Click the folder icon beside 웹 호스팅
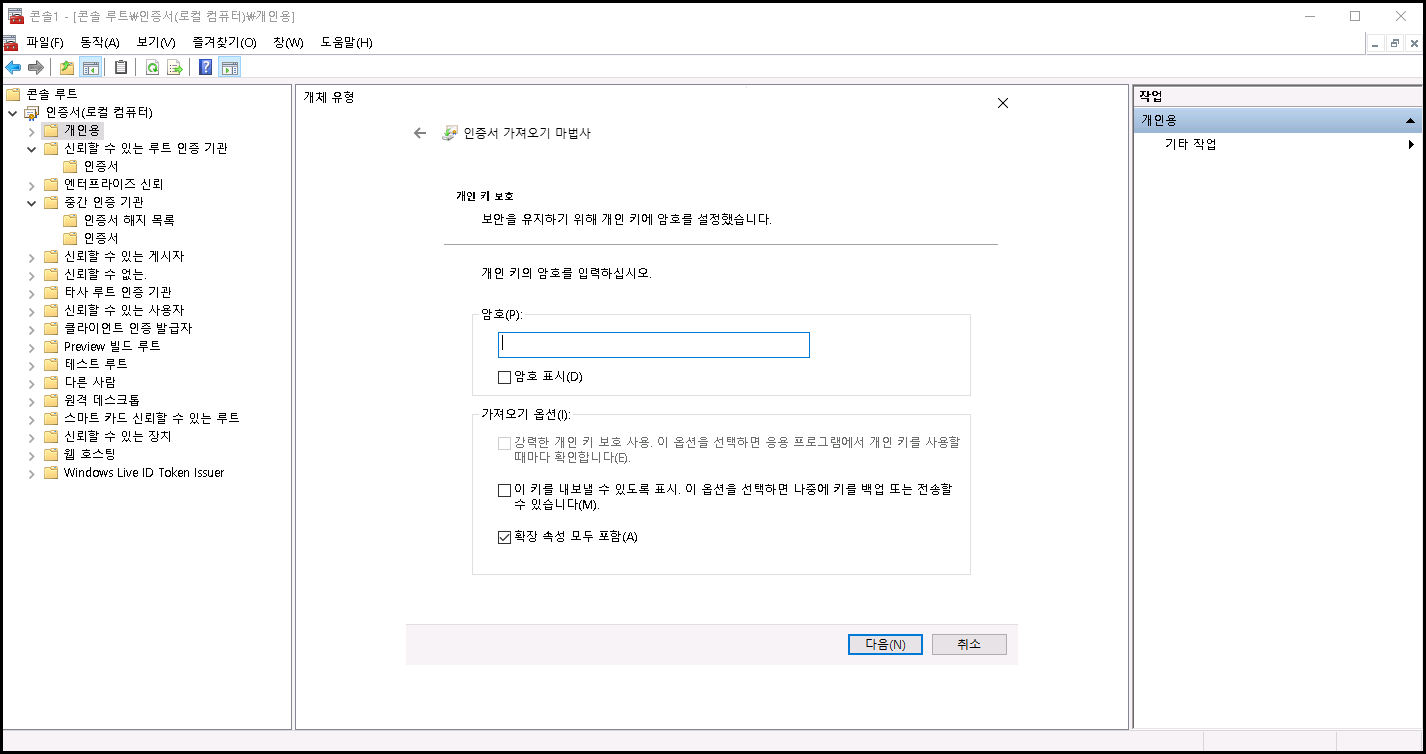This screenshot has width=1426, height=754. click(51, 454)
